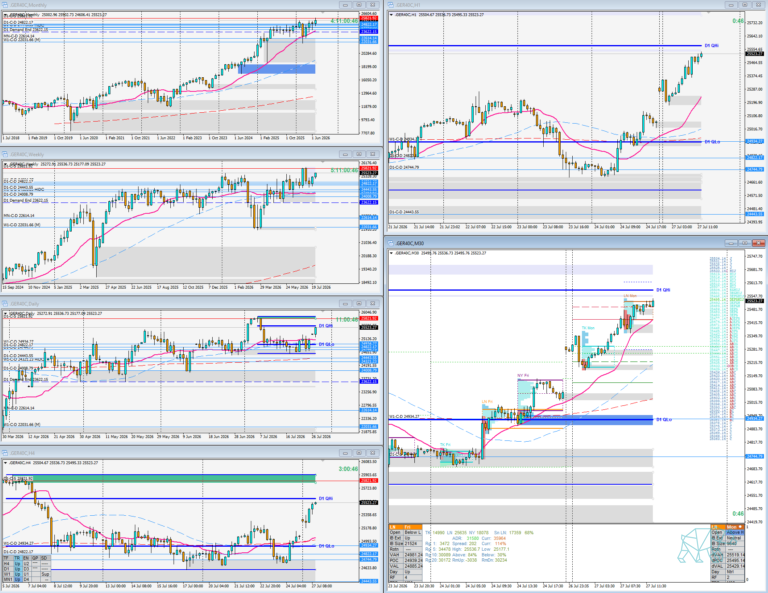
Task: Click the GER40C Daily window icon
Action: pos(5,304)
